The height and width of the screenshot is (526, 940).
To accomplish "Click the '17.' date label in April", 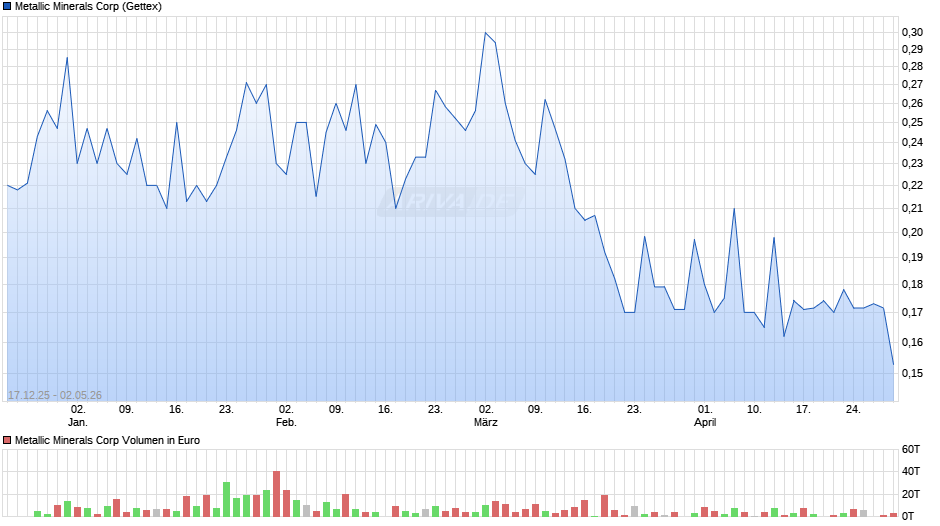I will pos(803,409).
